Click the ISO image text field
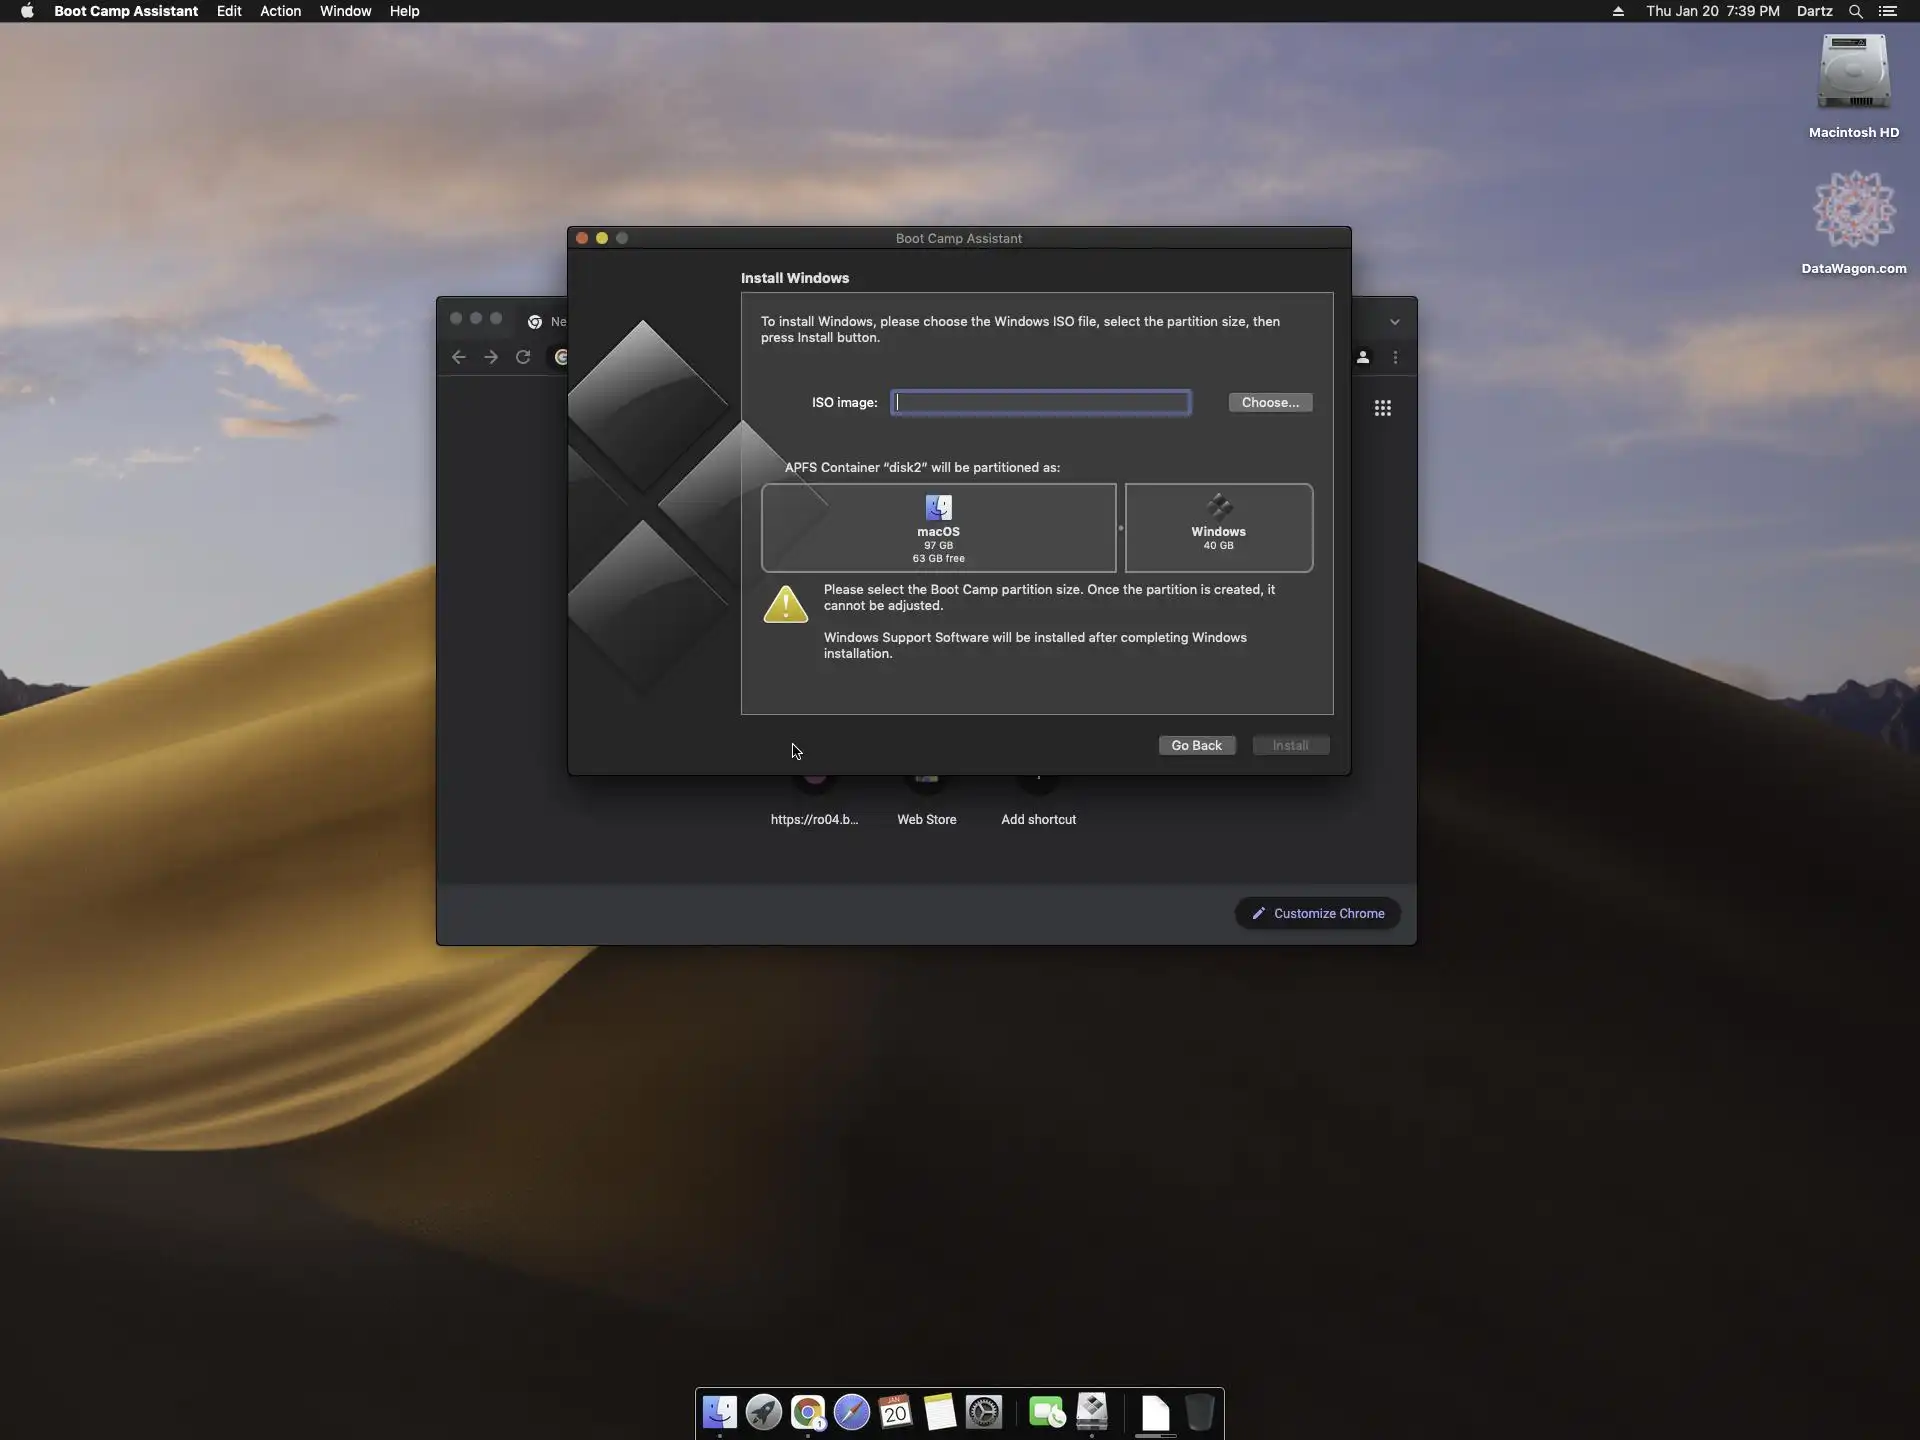1920x1440 pixels. click(x=1040, y=402)
